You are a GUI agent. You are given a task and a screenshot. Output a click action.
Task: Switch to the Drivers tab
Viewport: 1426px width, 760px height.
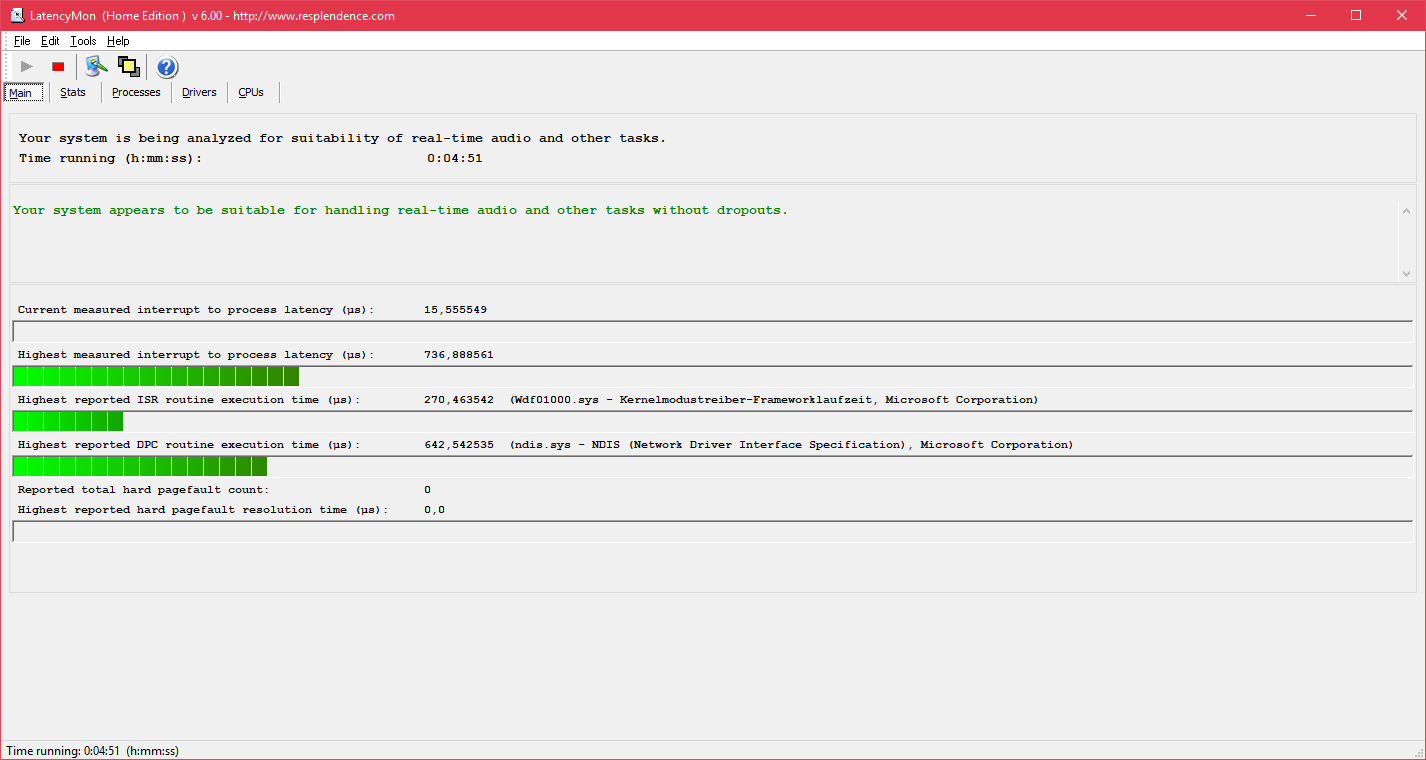(199, 92)
